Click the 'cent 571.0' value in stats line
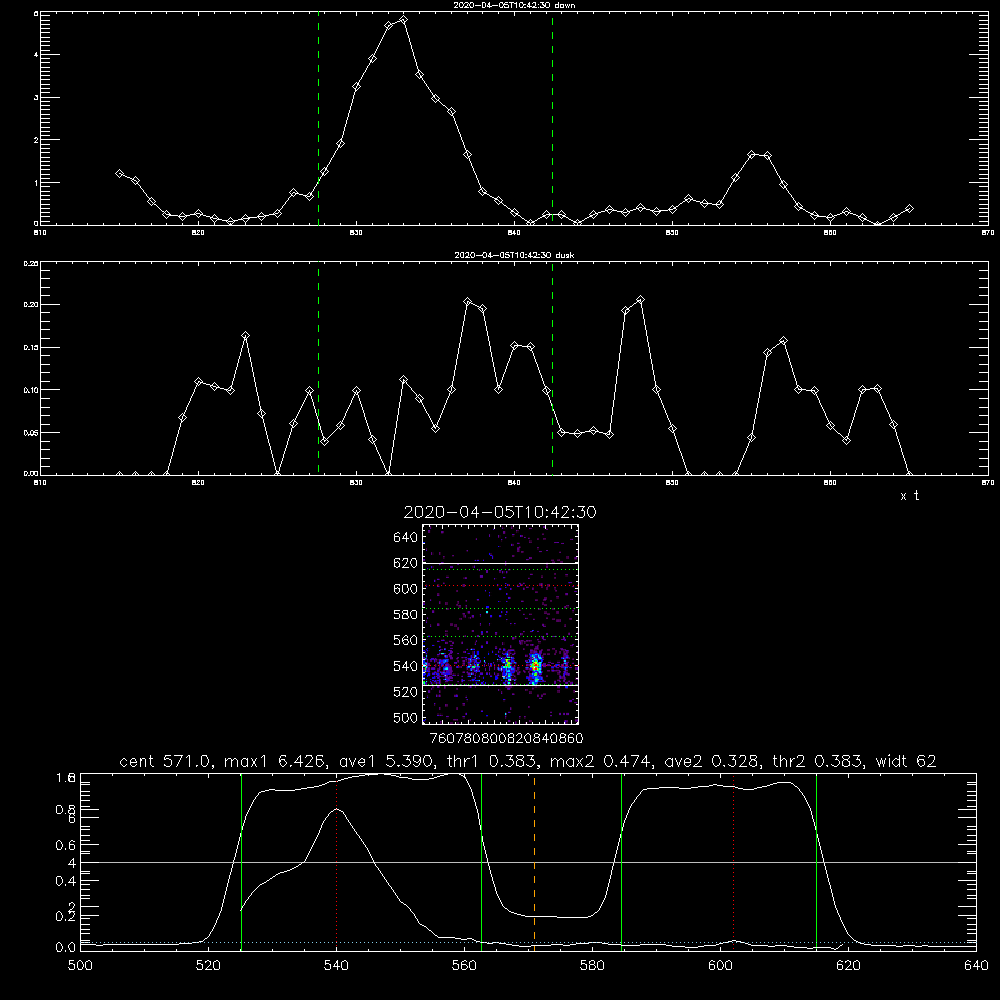The image size is (1000, 1000). click(x=168, y=761)
